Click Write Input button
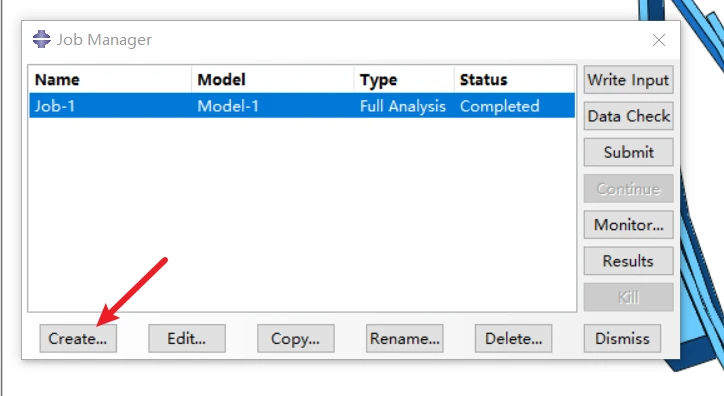This screenshot has width=724, height=396. 628,80
